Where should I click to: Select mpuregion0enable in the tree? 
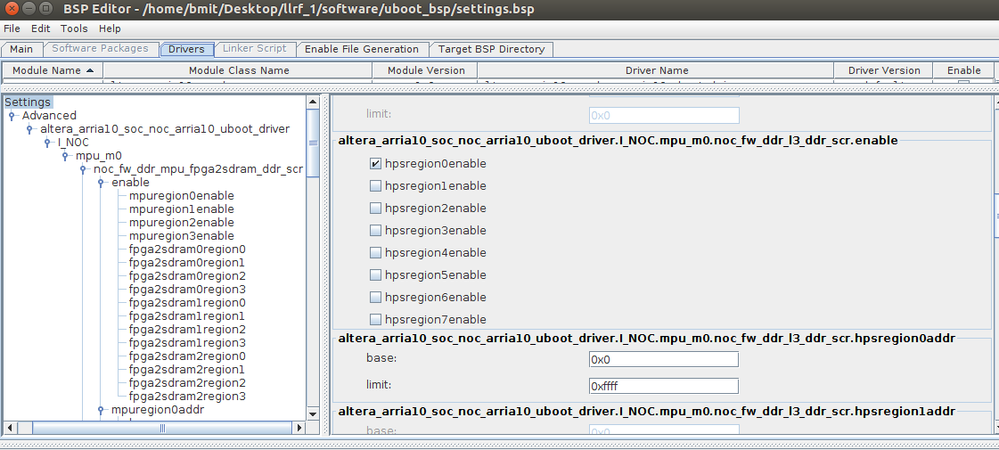pos(182,196)
